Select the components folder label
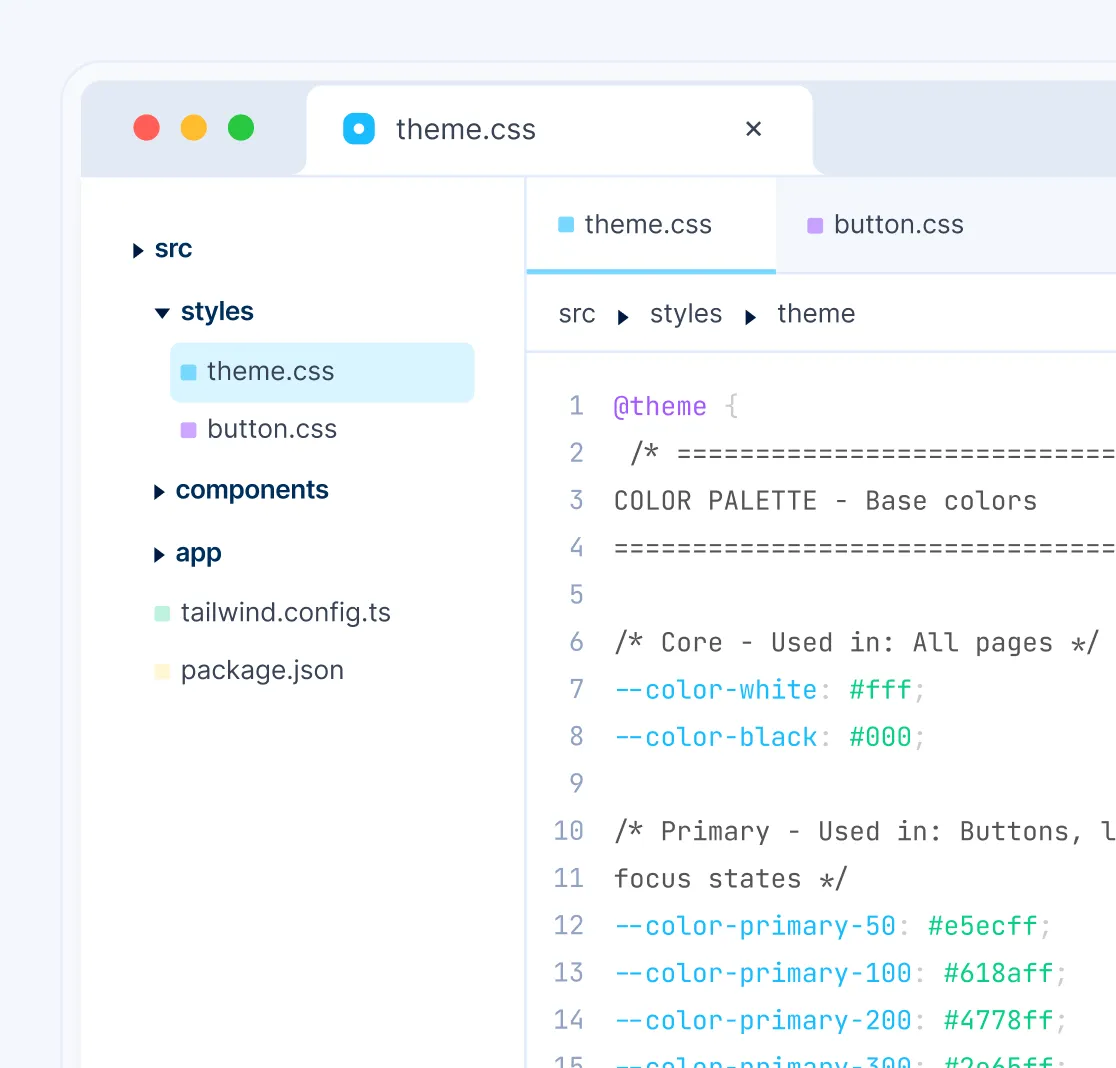1116x1068 pixels. tap(252, 490)
